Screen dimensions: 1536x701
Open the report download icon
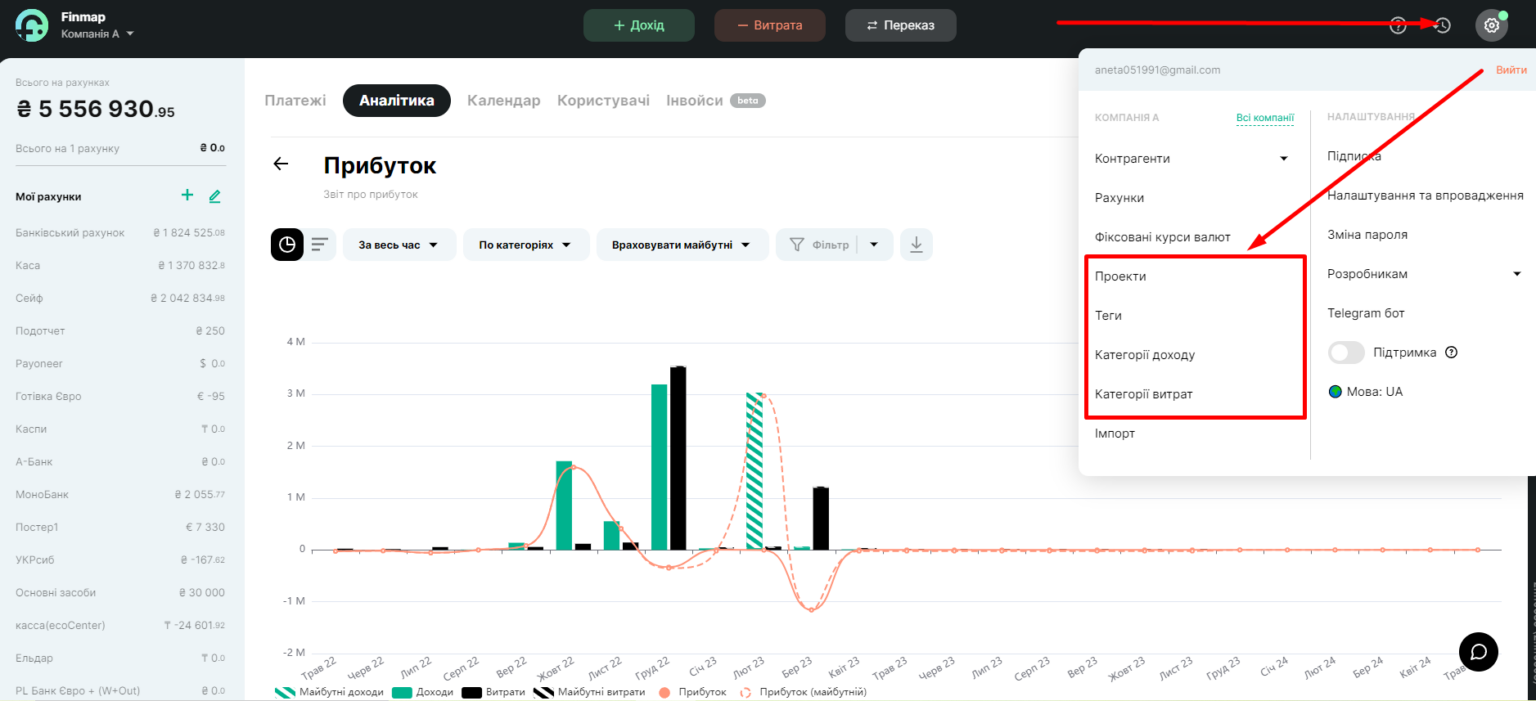(x=916, y=244)
